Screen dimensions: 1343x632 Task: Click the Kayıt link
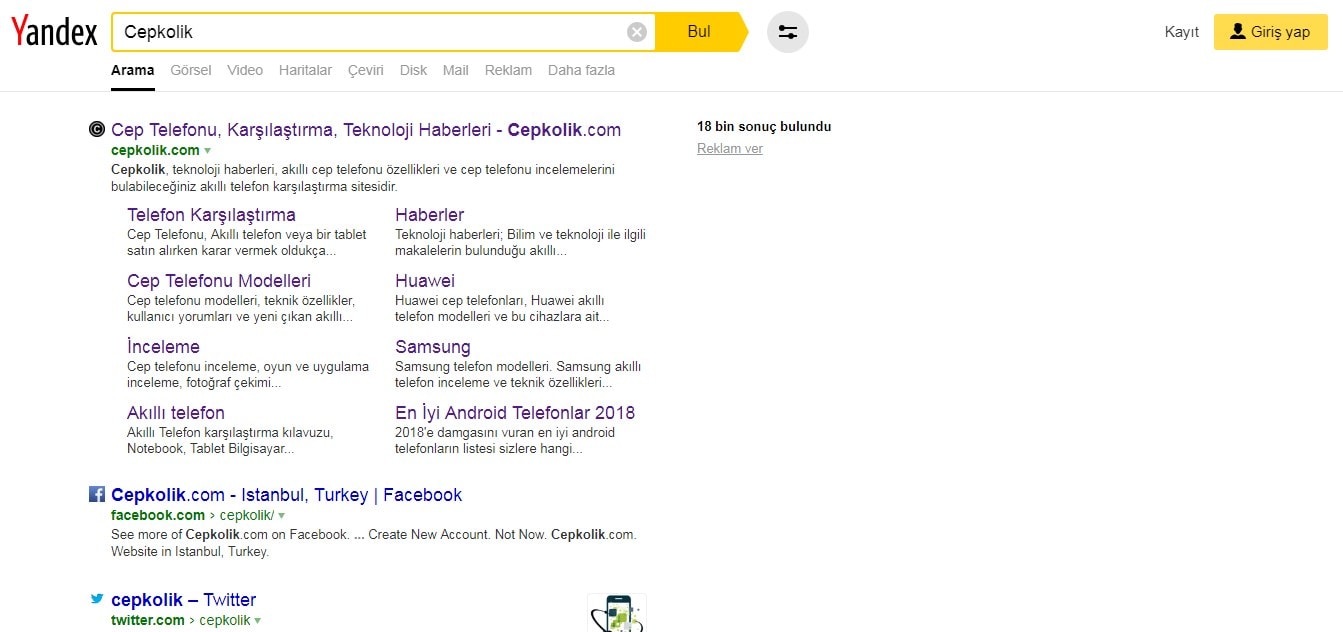pos(1182,32)
